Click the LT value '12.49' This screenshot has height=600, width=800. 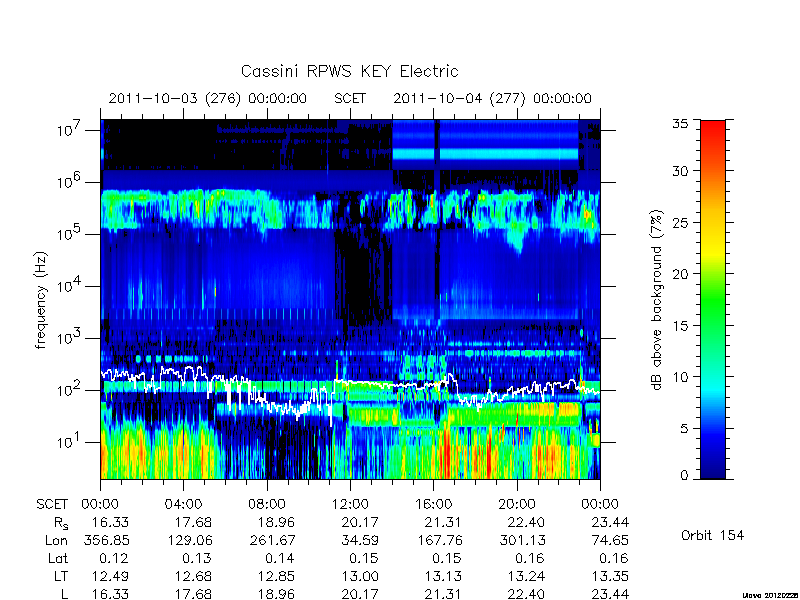pyautogui.click(x=110, y=576)
